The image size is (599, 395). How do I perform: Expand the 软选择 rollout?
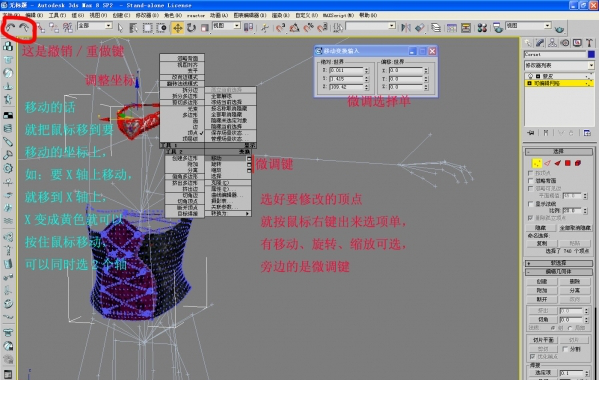558,263
